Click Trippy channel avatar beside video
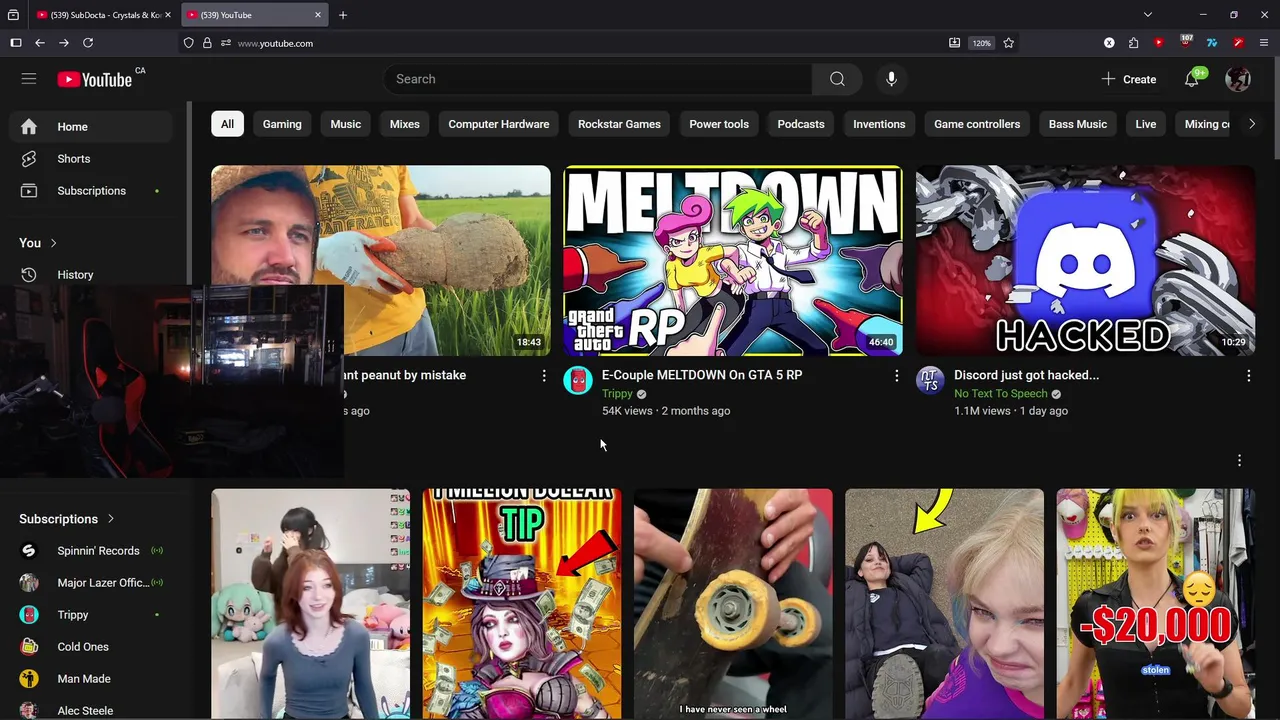1280x720 pixels. pyautogui.click(x=578, y=380)
